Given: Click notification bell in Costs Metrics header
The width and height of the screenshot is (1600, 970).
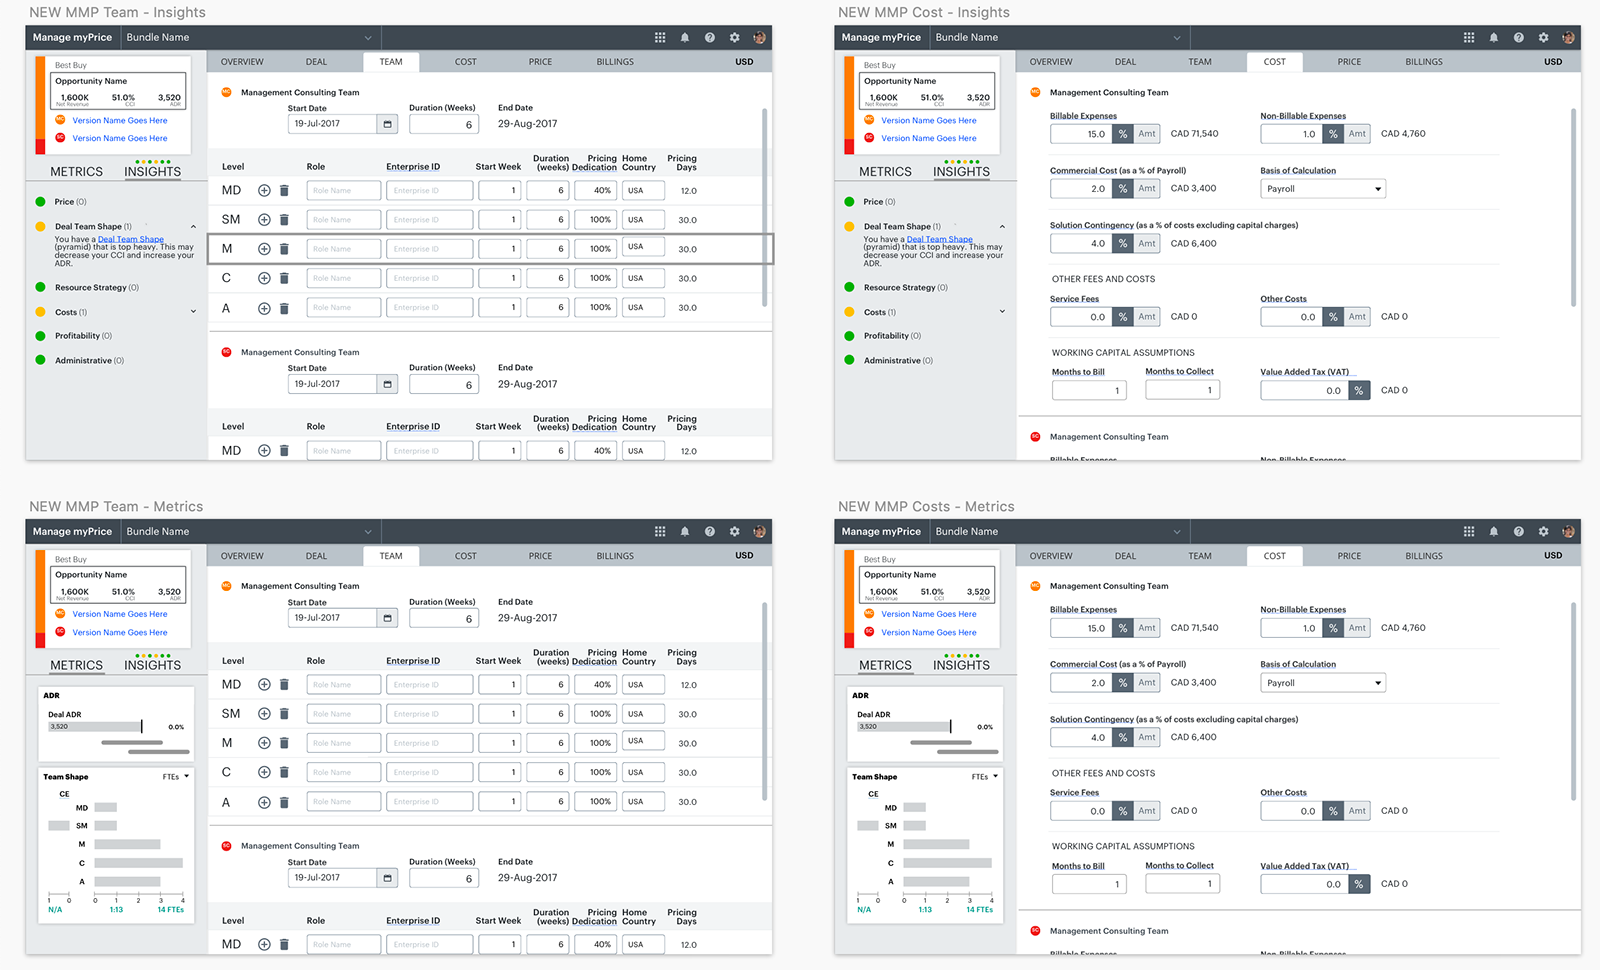Looking at the screenshot, I should point(1494,531).
